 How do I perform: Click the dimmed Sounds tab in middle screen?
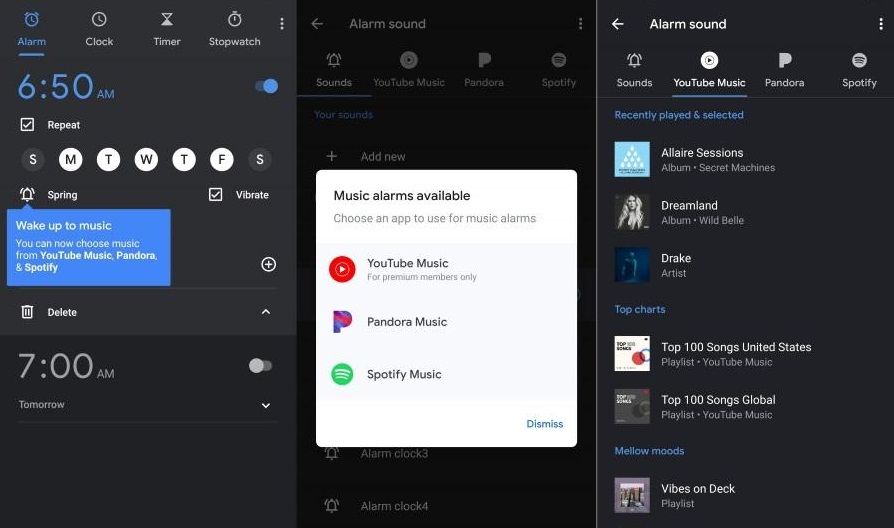pos(334,71)
